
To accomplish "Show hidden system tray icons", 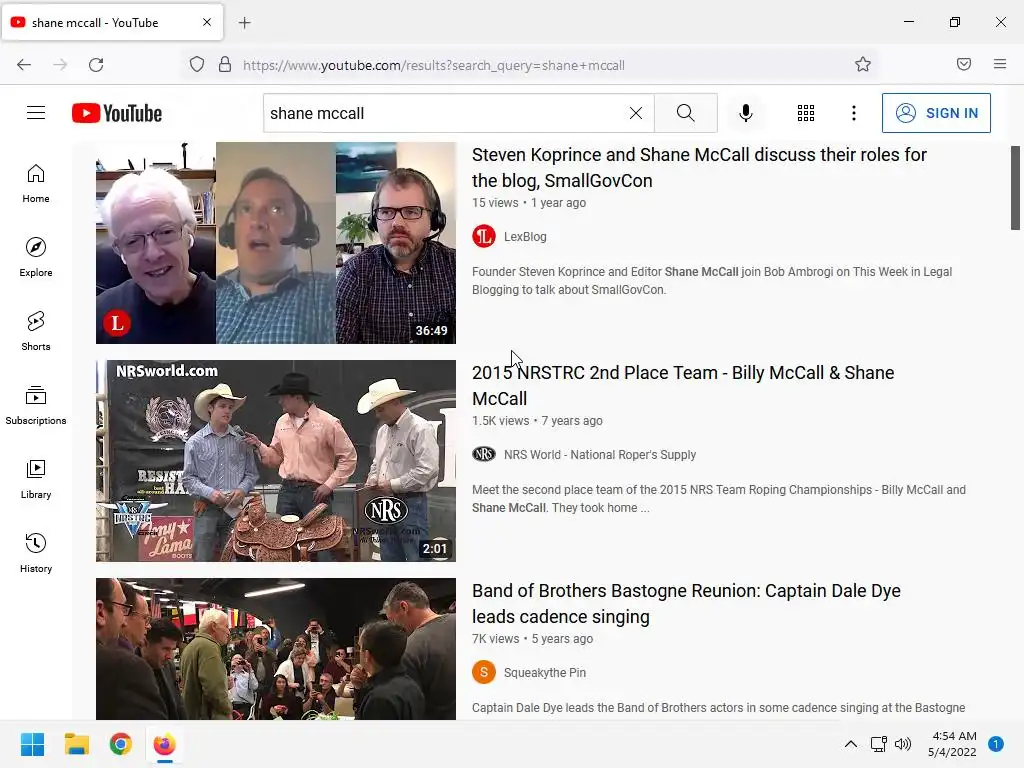I will [x=851, y=744].
